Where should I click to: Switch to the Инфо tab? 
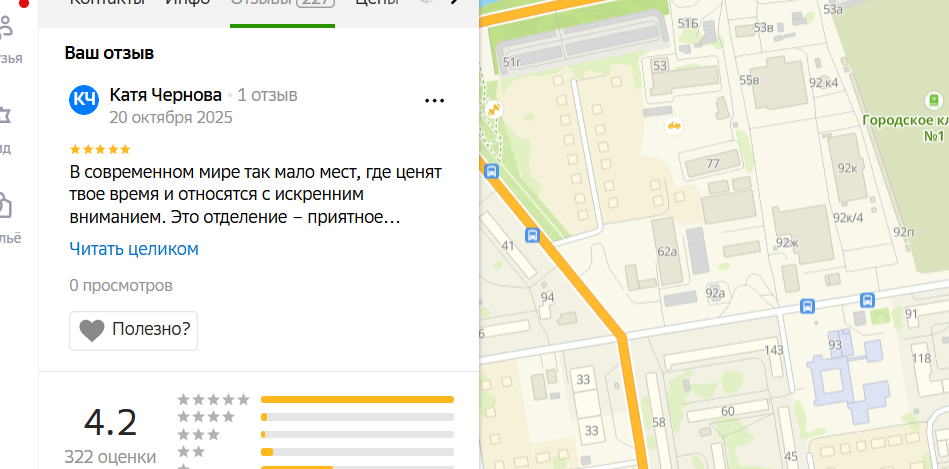pyautogui.click(x=188, y=5)
